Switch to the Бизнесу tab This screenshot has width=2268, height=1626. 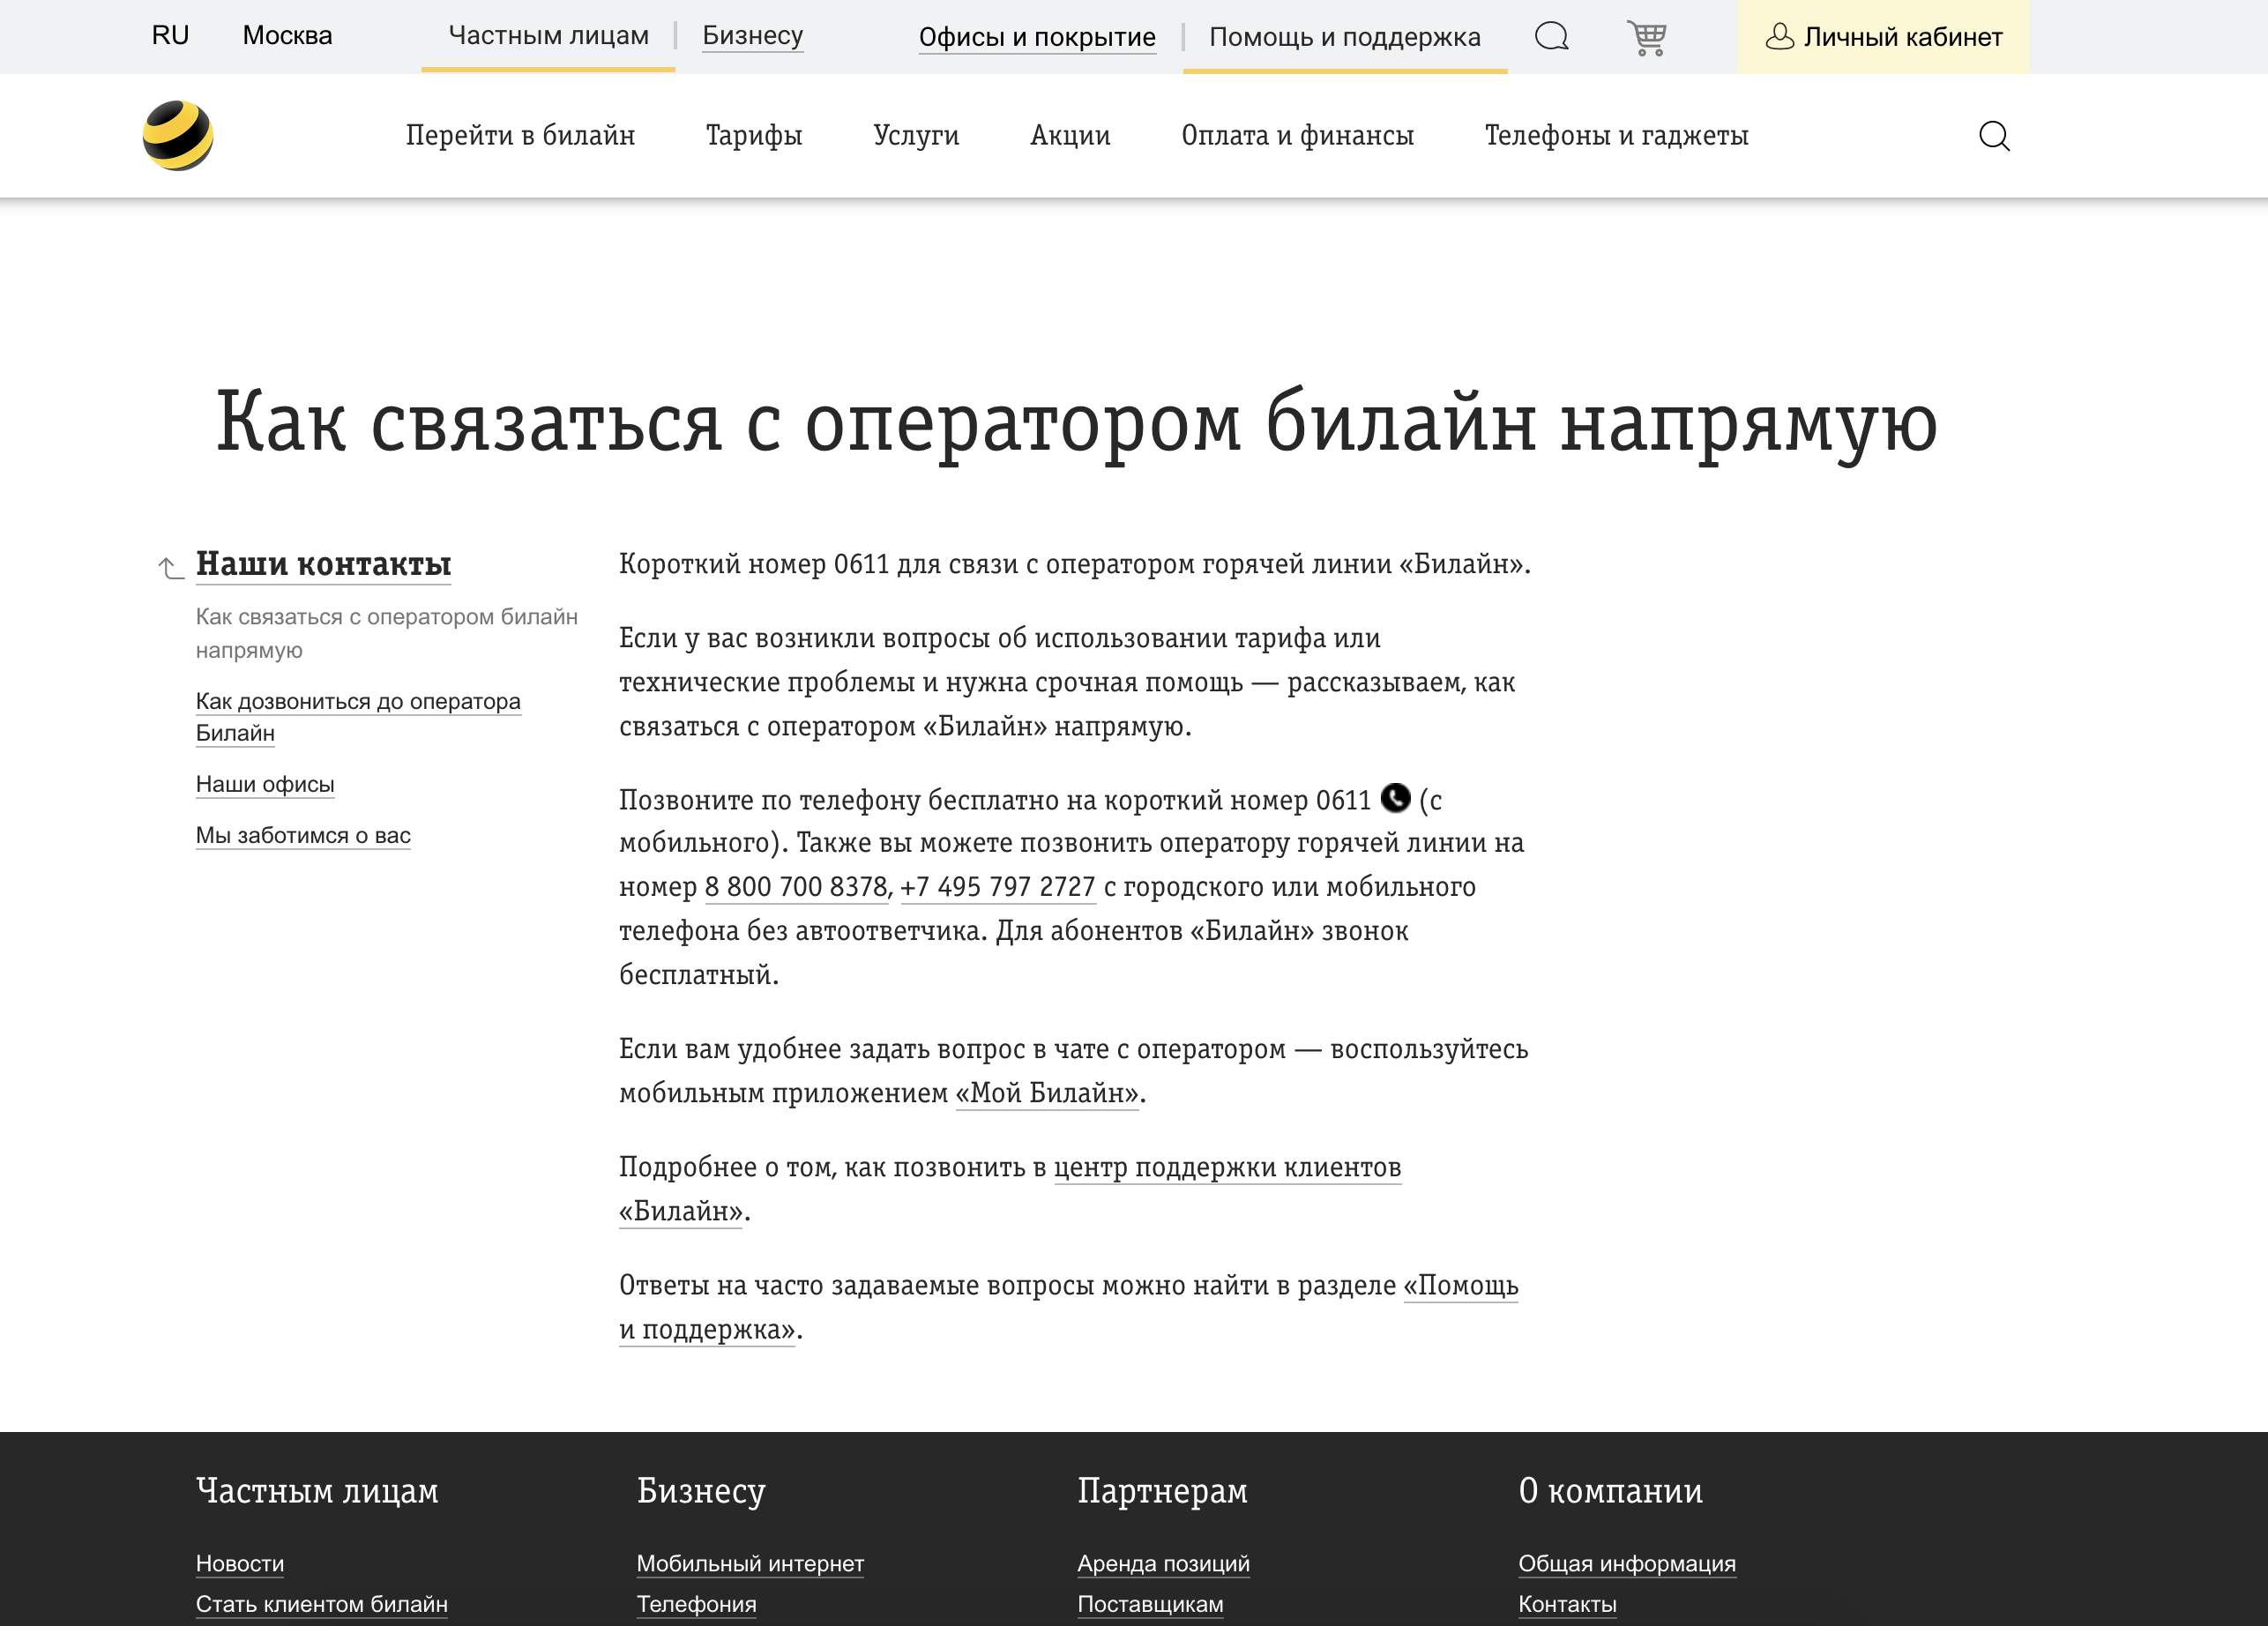click(x=752, y=36)
